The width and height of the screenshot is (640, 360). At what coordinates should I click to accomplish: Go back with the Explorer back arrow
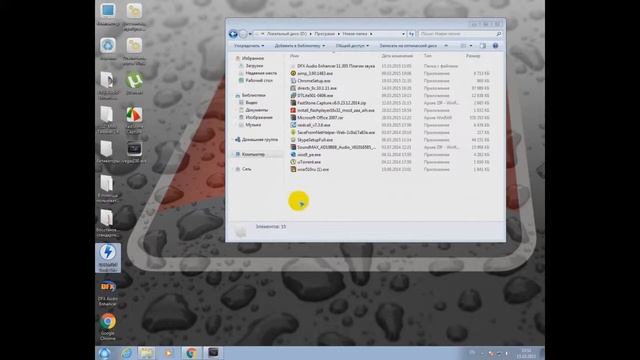[233, 34]
